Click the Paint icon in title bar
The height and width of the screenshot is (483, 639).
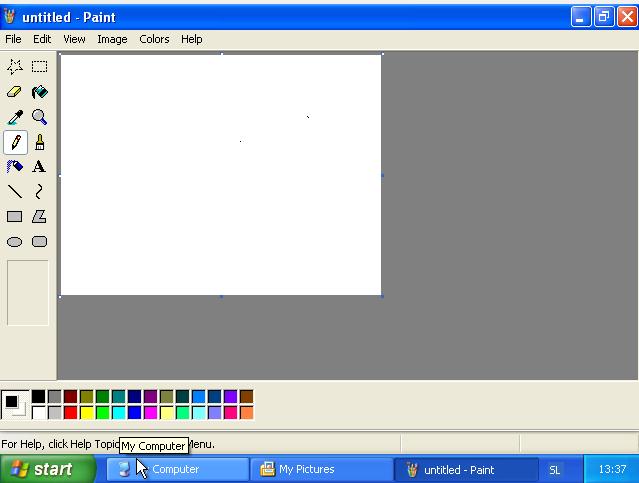coord(10,17)
